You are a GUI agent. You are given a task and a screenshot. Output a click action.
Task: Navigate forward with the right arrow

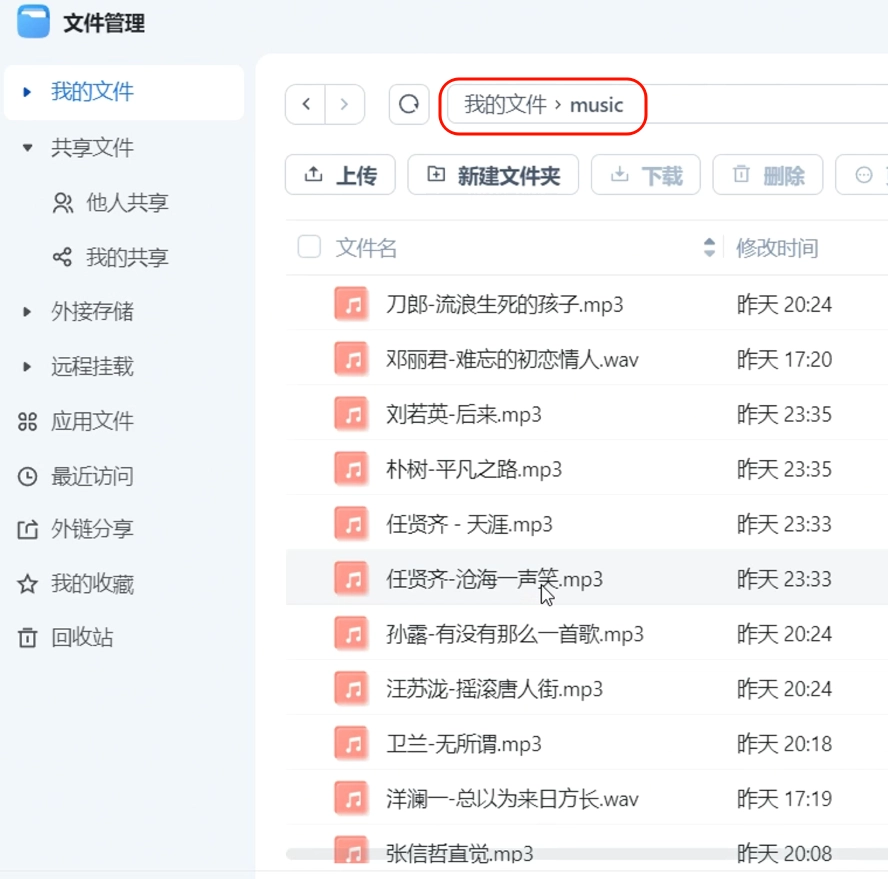coord(344,104)
